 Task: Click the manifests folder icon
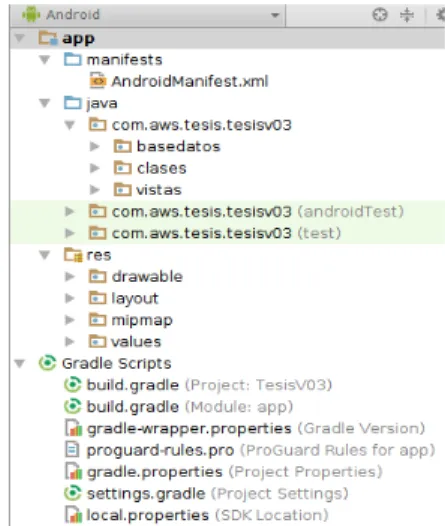point(72,59)
